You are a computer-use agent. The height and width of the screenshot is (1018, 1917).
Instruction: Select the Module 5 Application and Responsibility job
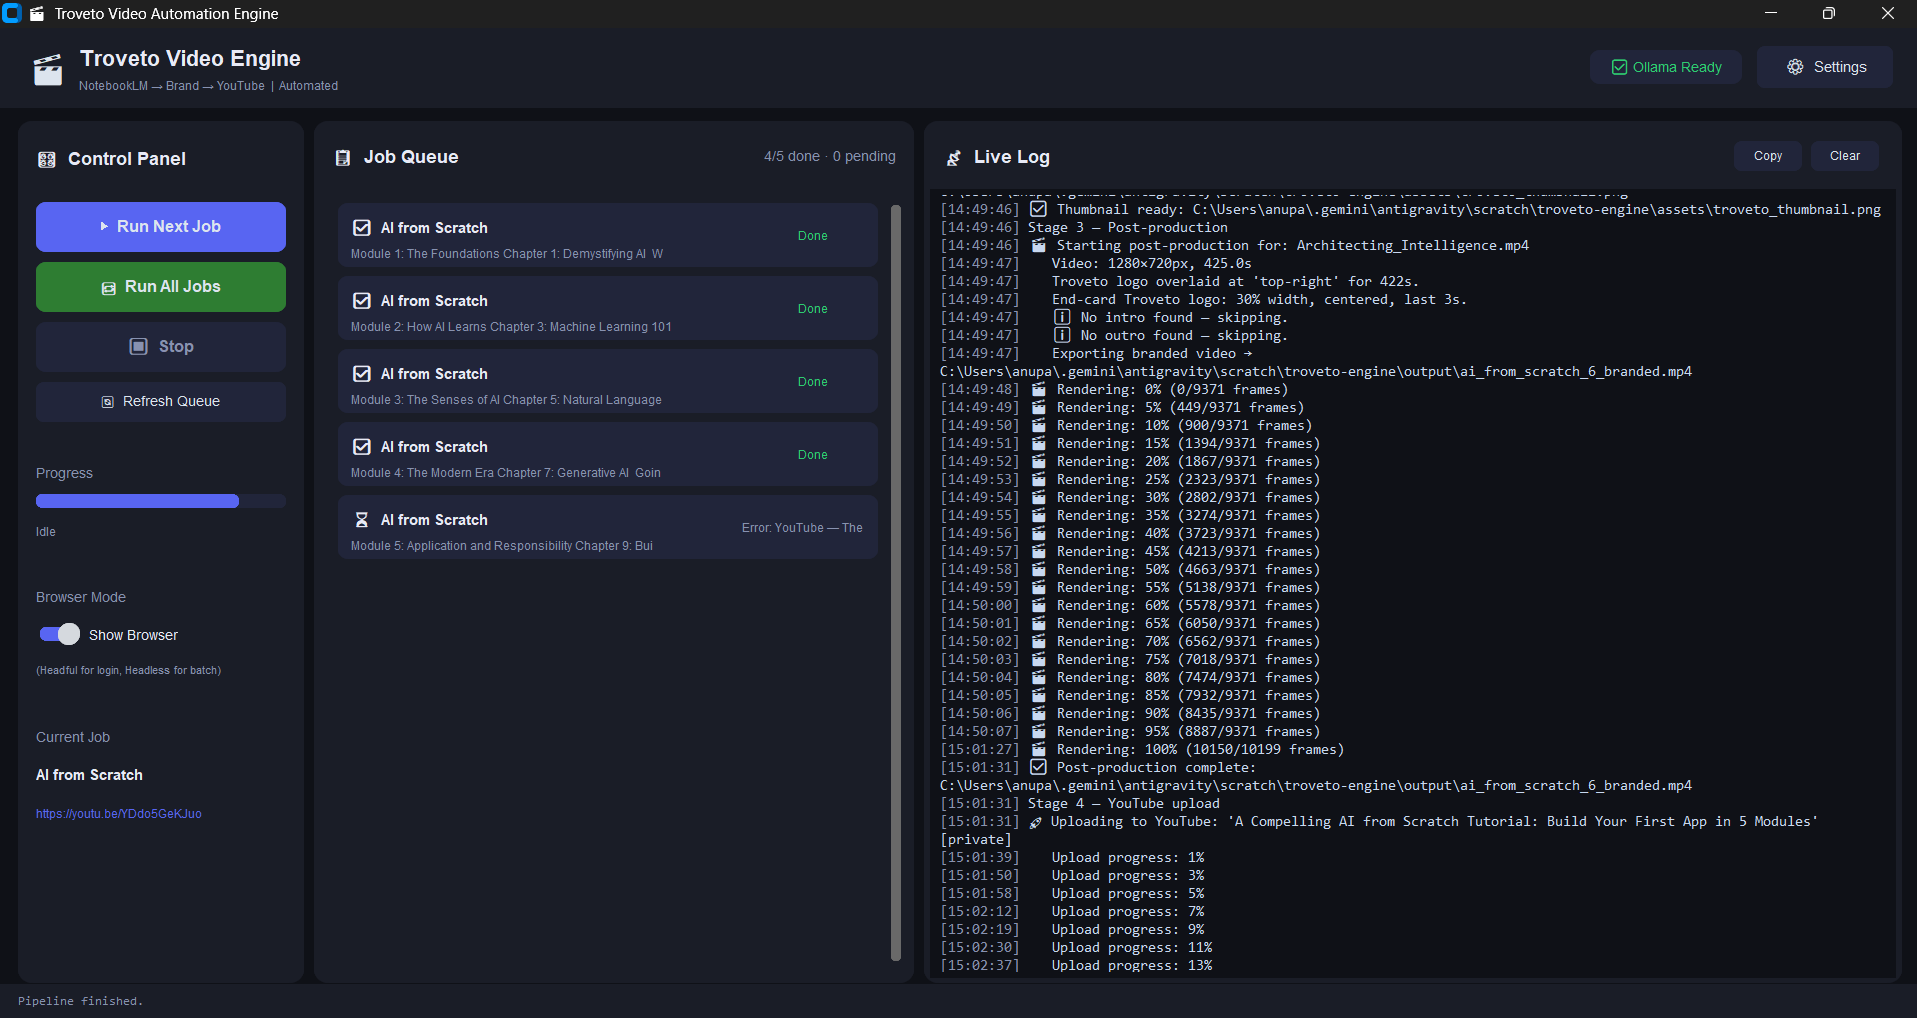pos(608,528)
